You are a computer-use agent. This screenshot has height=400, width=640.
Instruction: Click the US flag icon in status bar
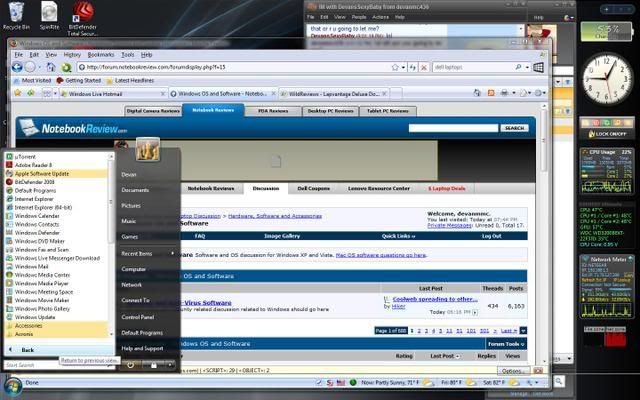coord(341,382)
